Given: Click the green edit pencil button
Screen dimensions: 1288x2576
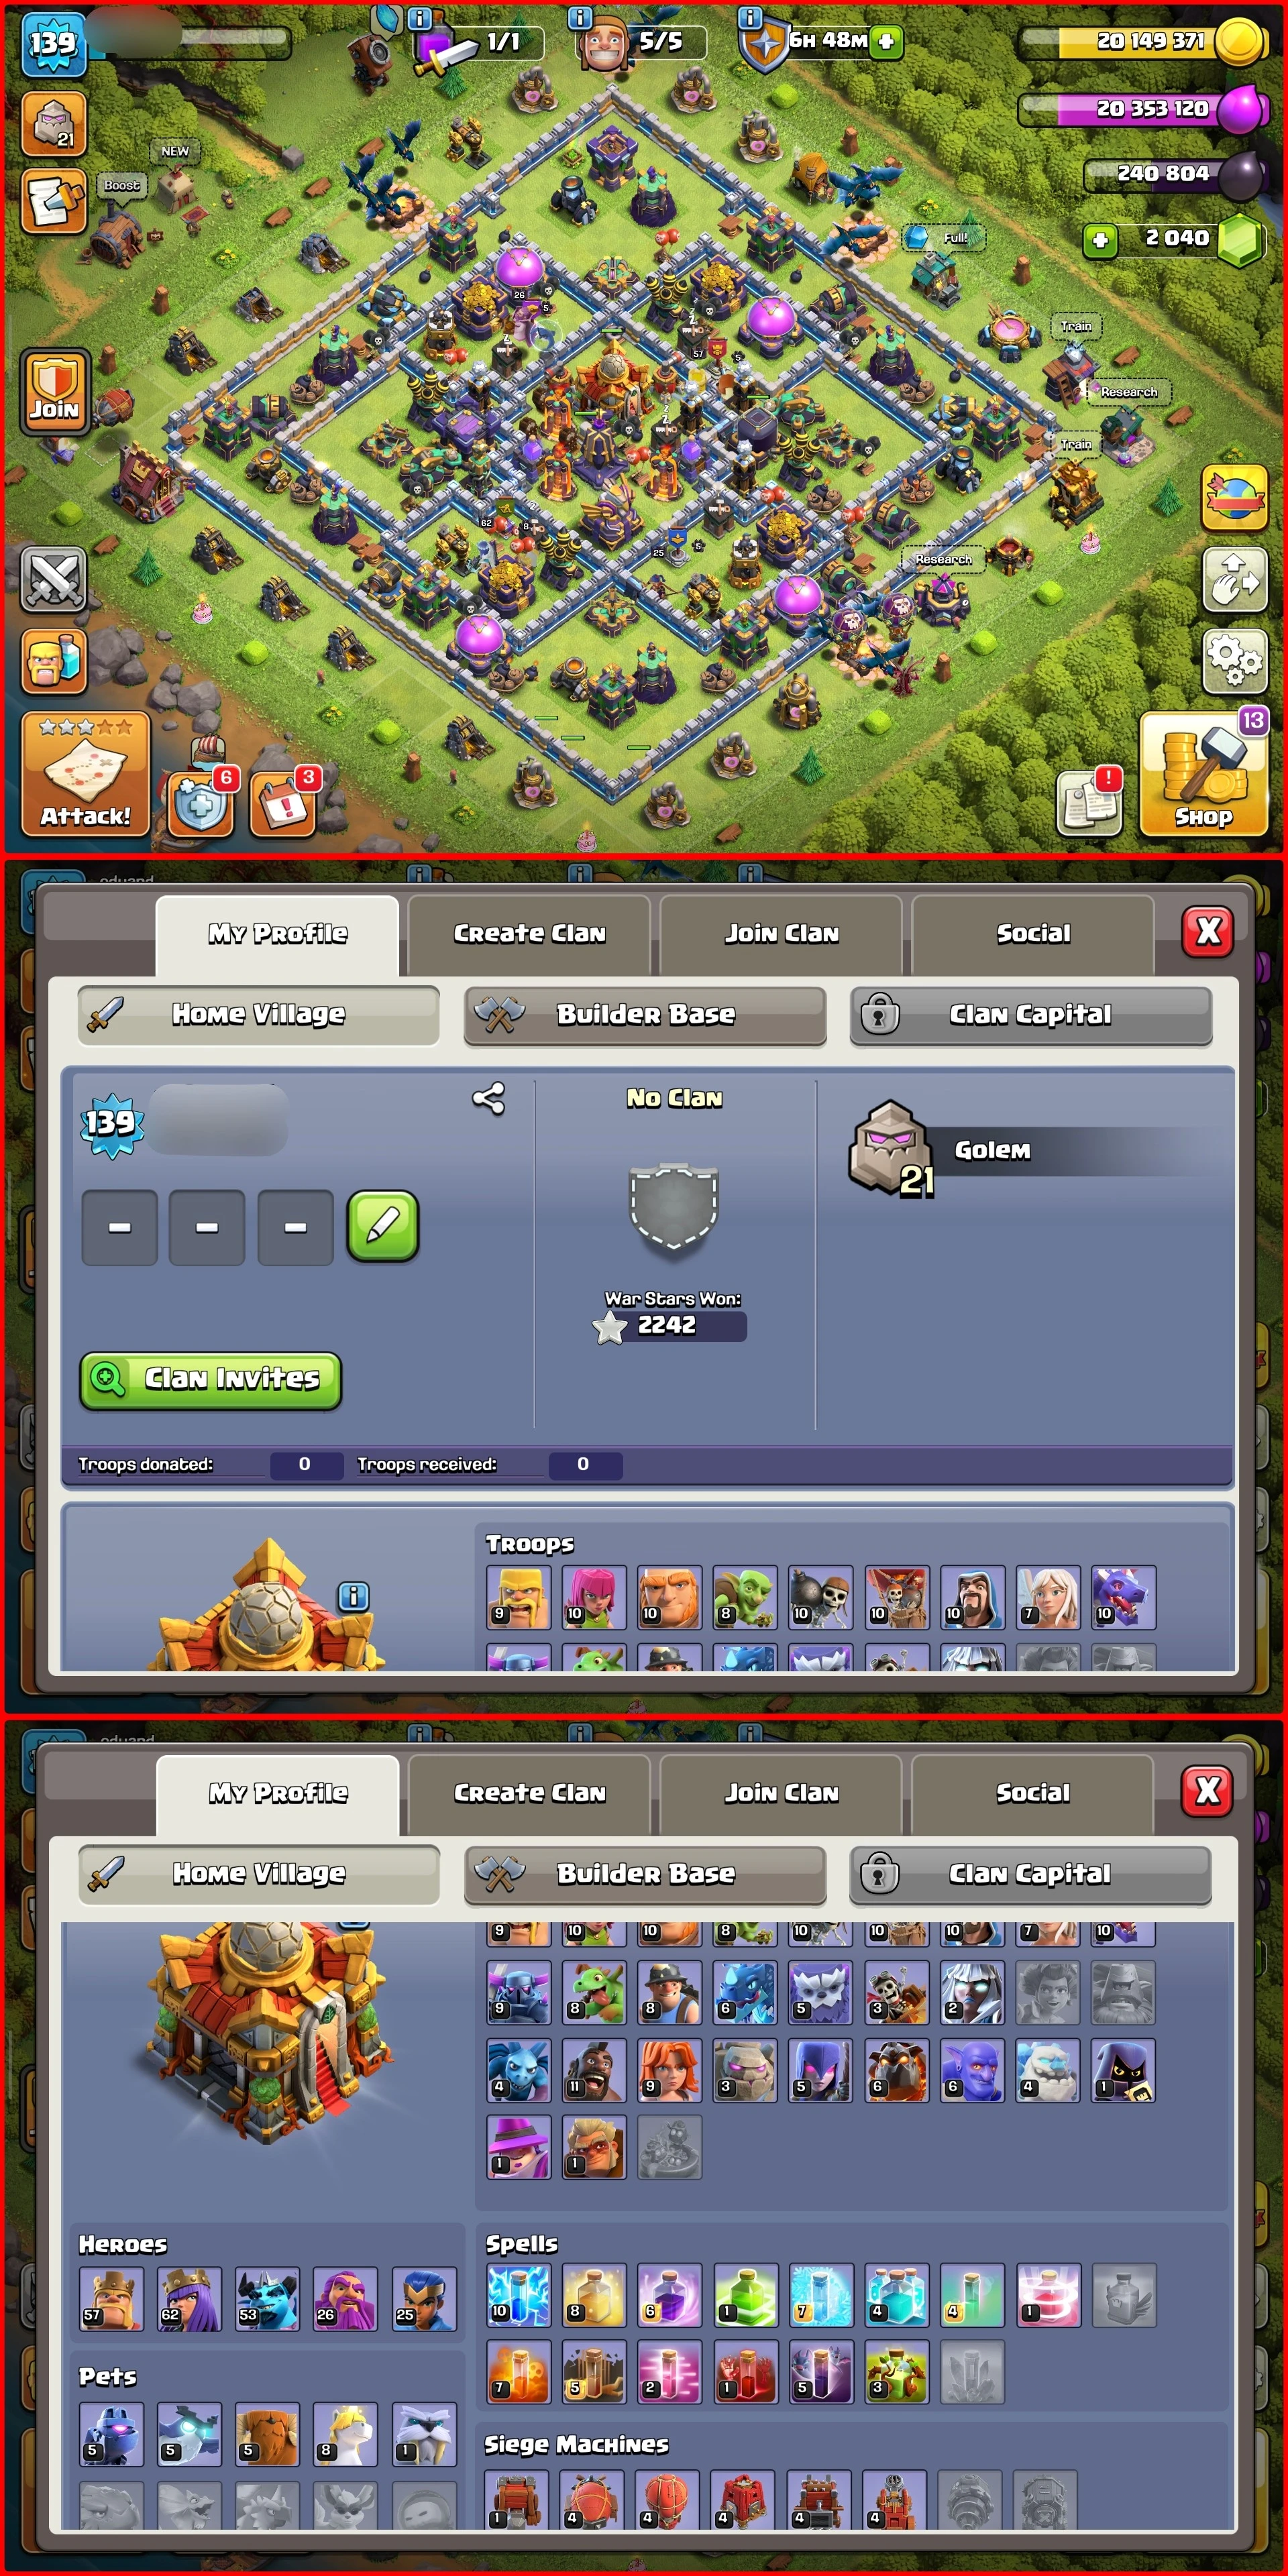Looking at the screenshot, I should pos(383,1227).
